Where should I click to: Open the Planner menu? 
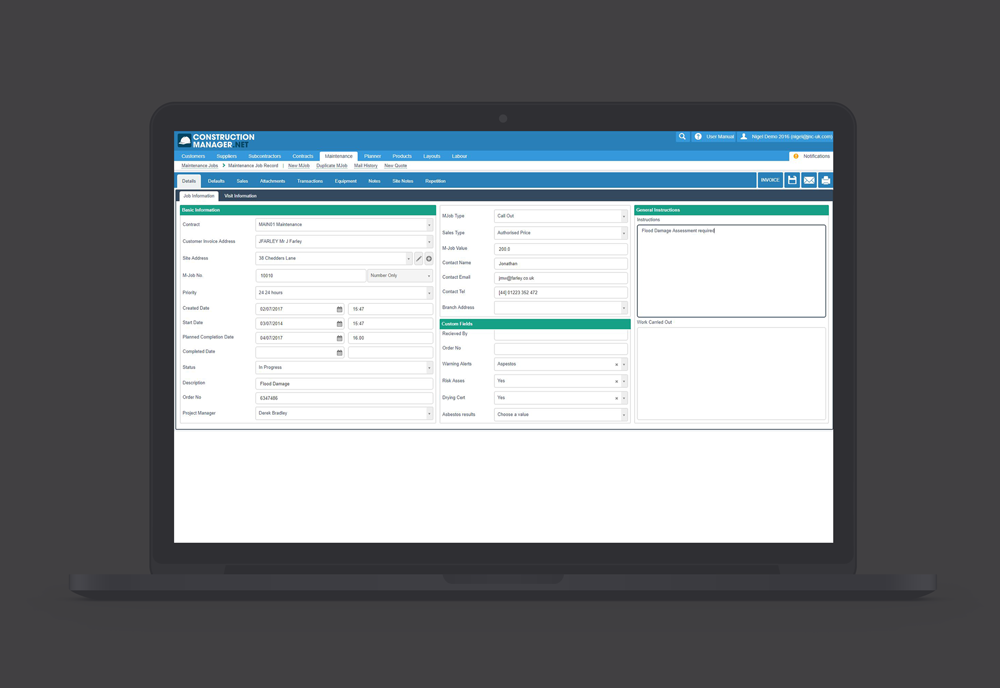pos(372,157)
